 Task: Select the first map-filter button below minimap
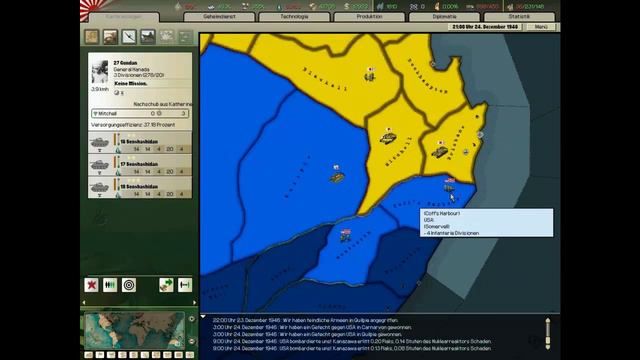89,355
